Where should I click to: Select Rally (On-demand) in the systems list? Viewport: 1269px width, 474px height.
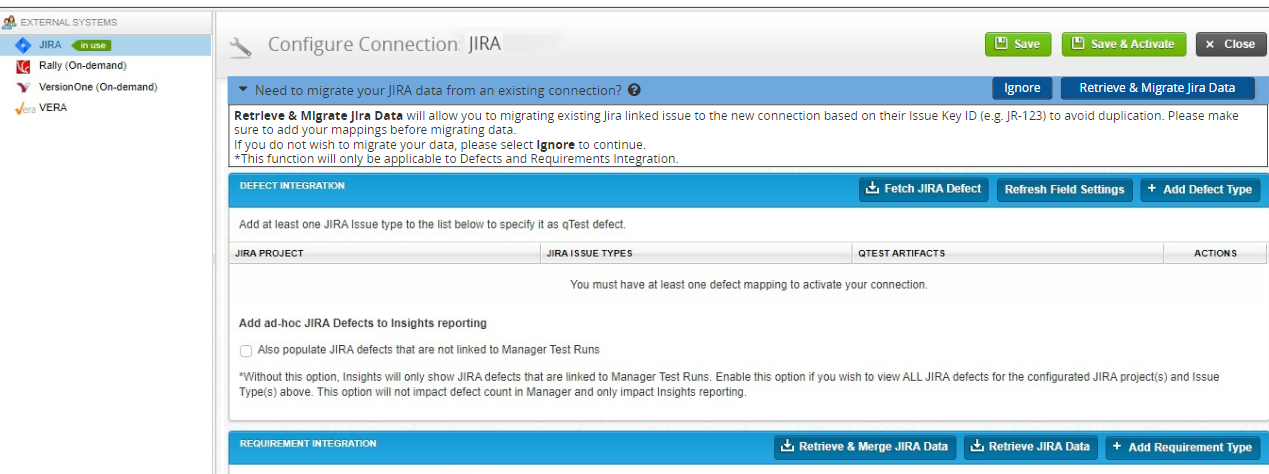pyautogui.click(x=82, y=66)
